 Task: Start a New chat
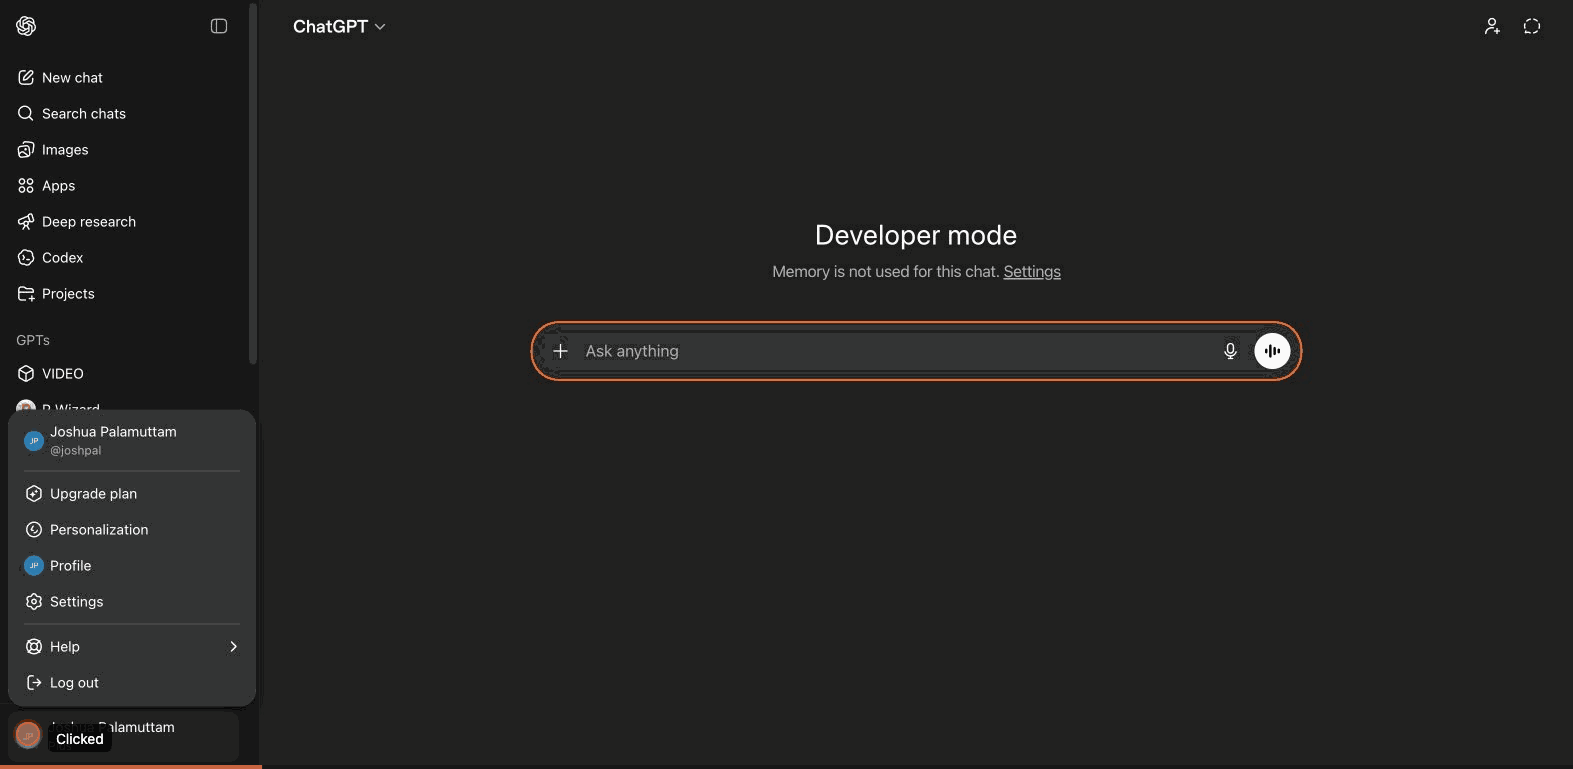click(125, 77)
